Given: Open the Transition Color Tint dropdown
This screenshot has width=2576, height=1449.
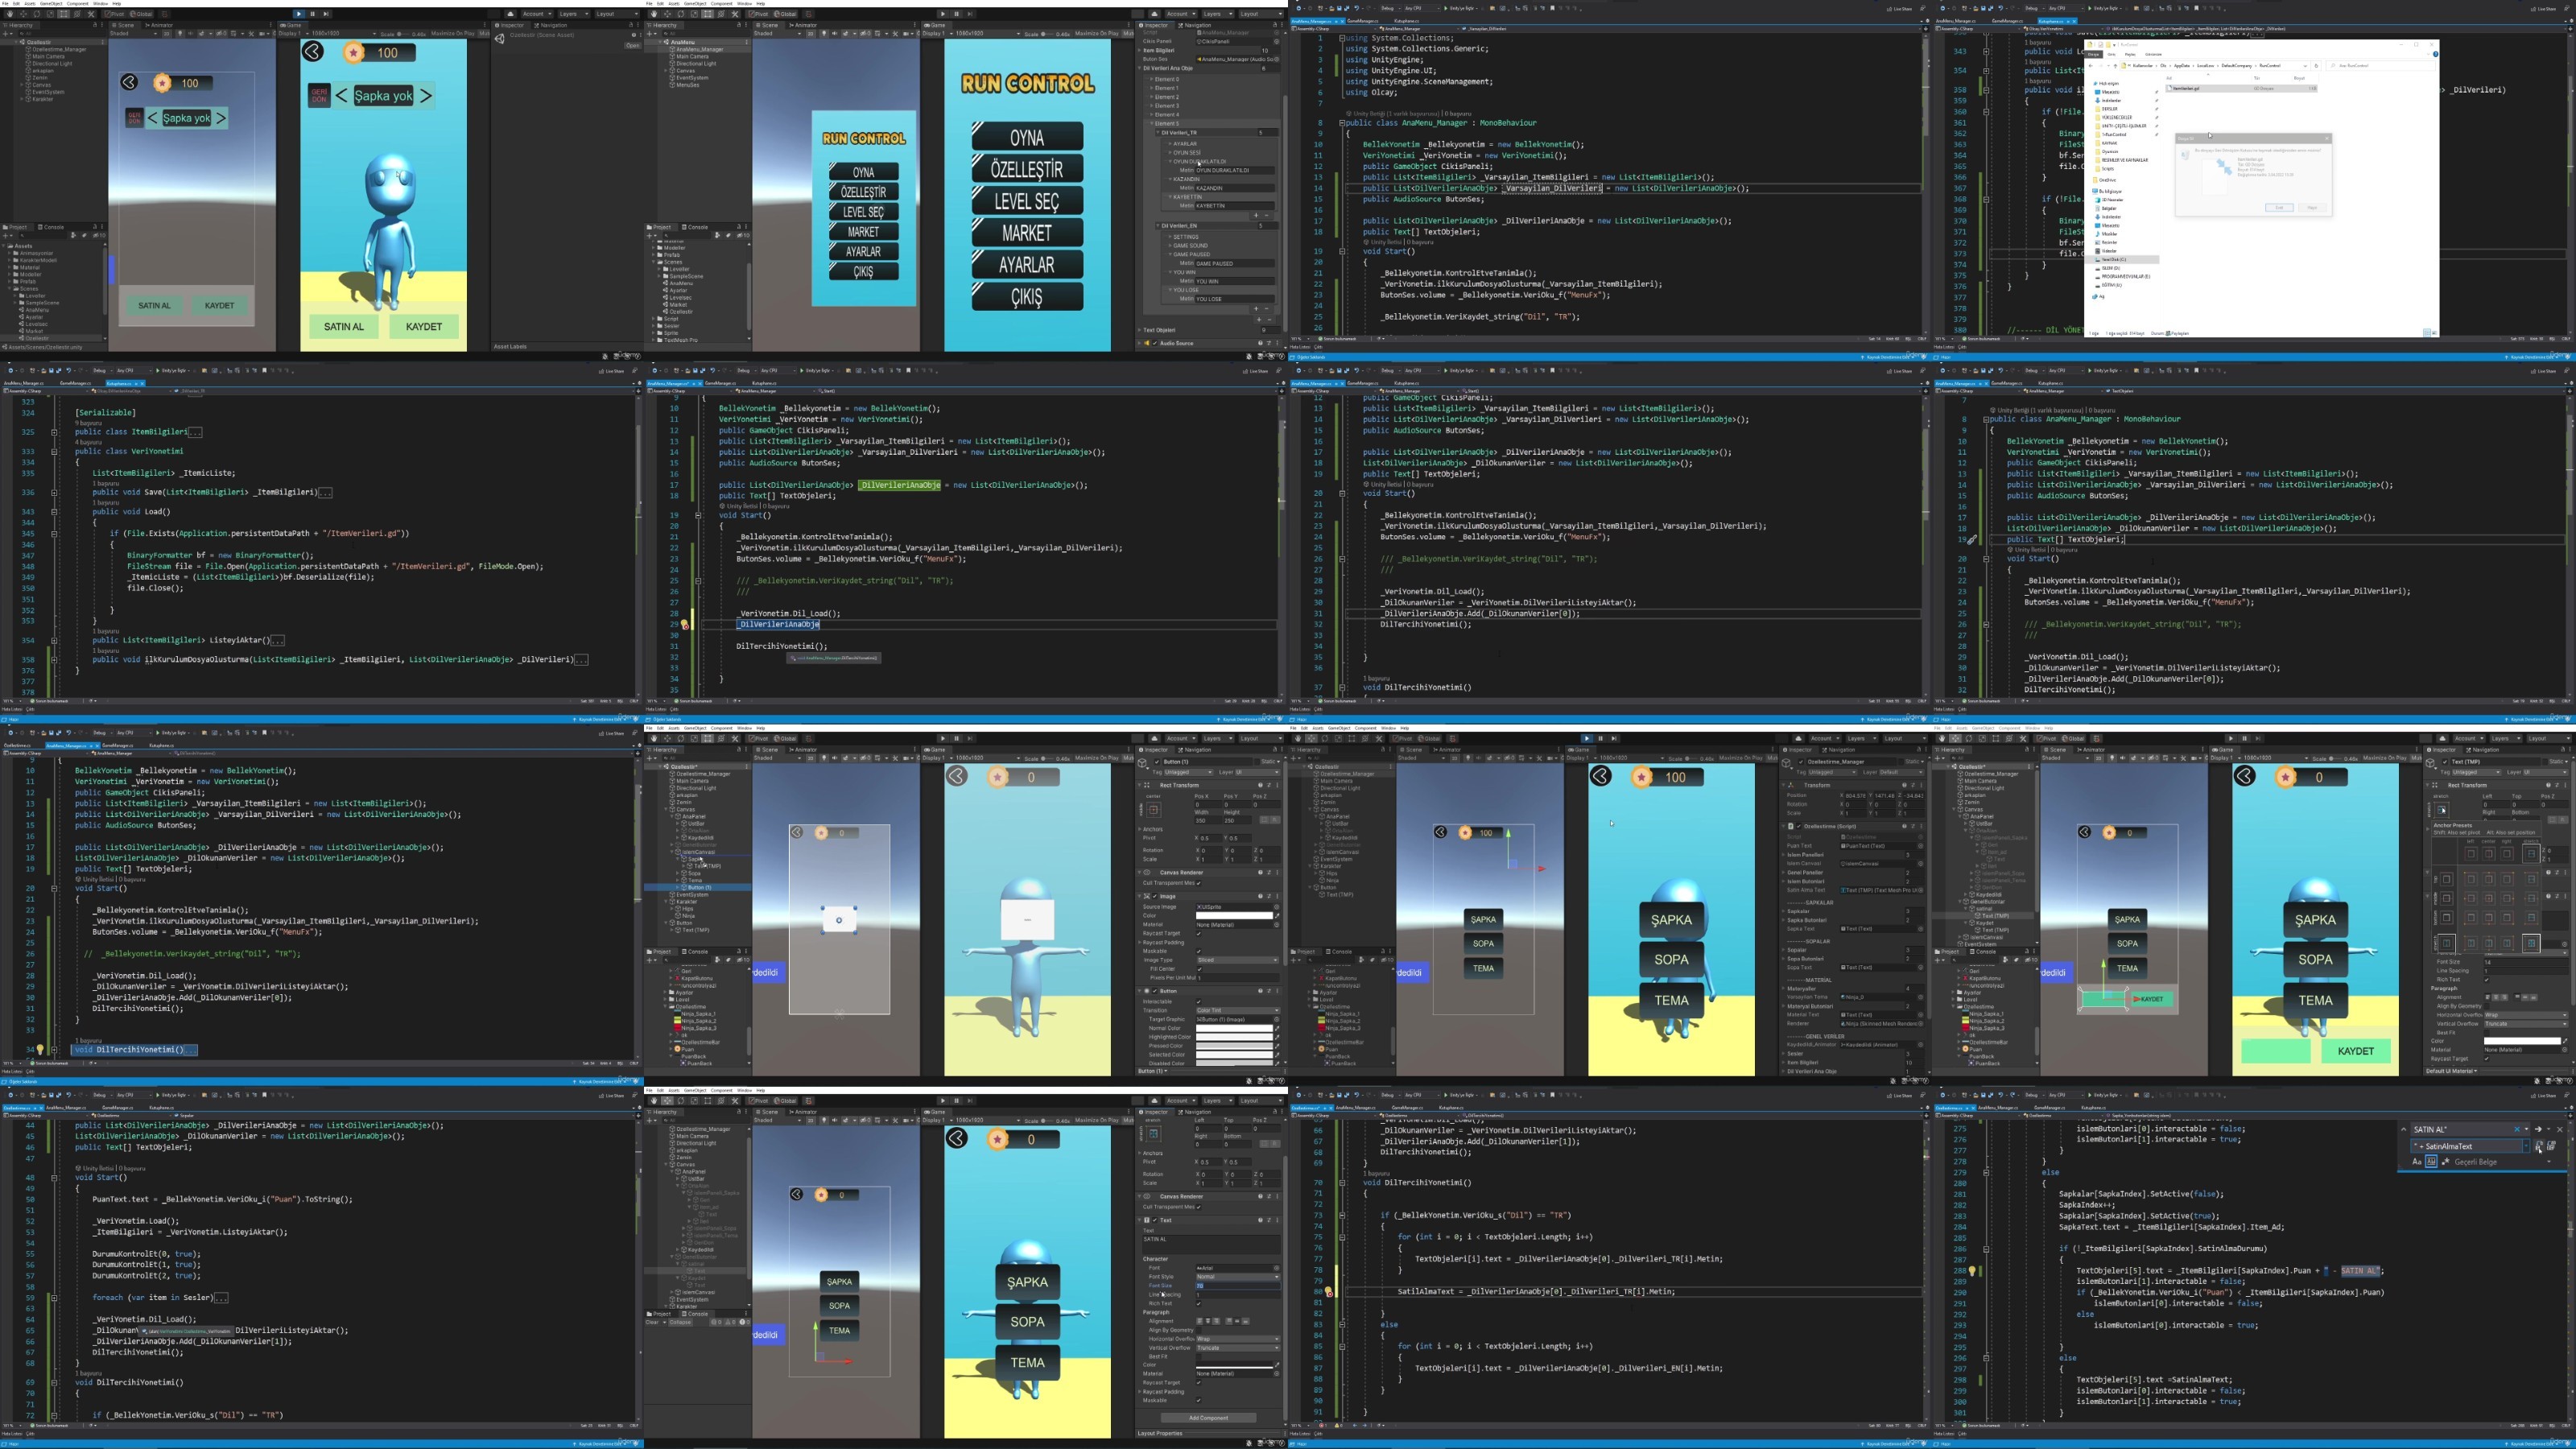Looking at the screenshot, I should point(1237,1010).
